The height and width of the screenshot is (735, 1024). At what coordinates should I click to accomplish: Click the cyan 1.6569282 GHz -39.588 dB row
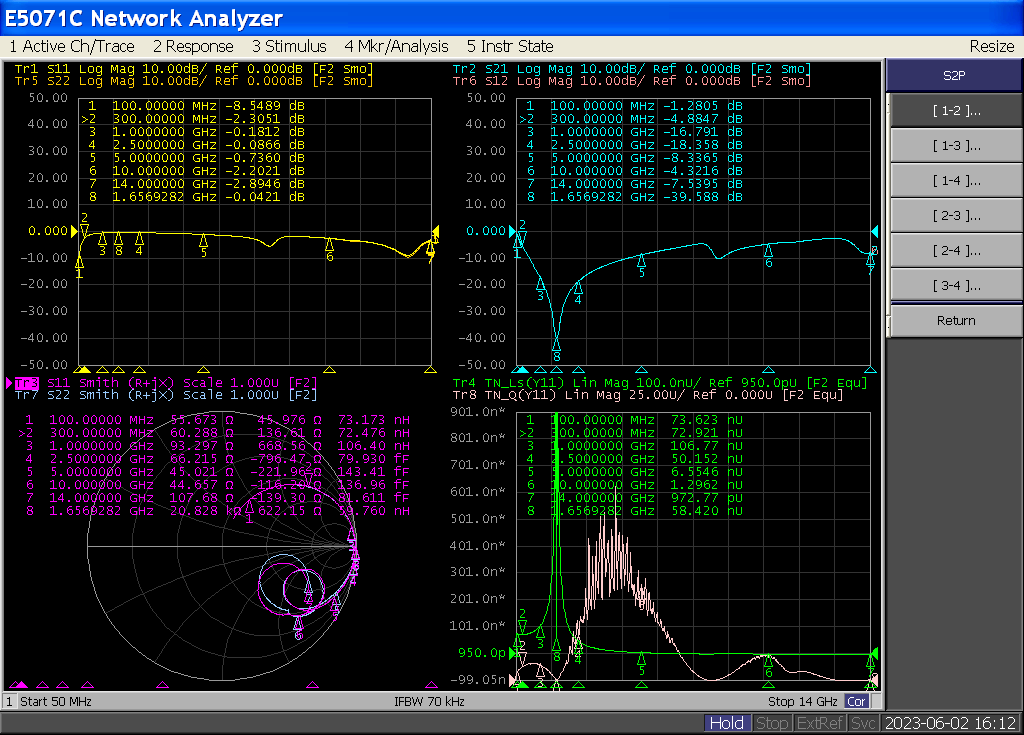tap(634, 197)
